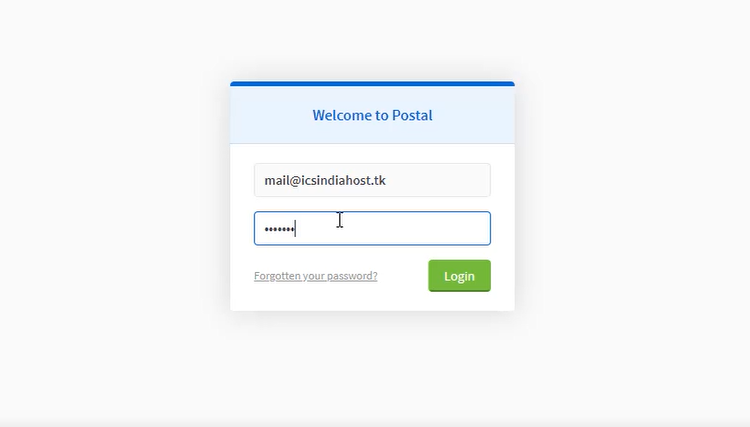Open the Forgotten your password link
750x427 pixels.
pos(316,276)
